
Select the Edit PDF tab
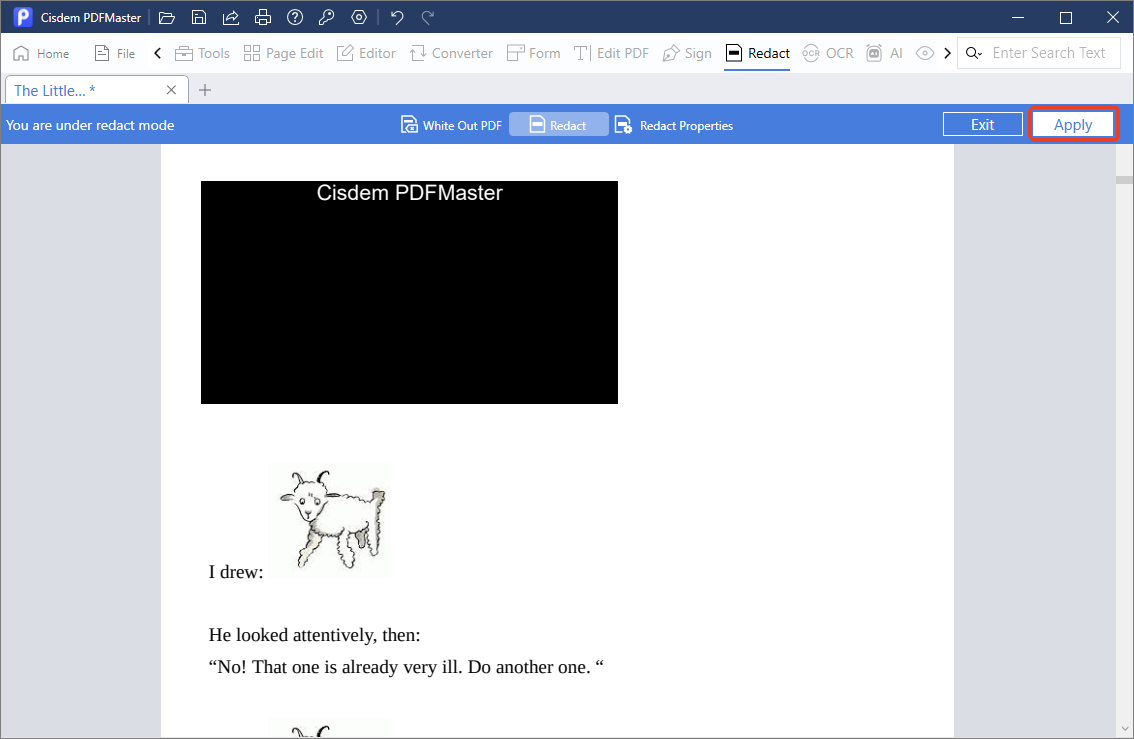coord(611,54)
